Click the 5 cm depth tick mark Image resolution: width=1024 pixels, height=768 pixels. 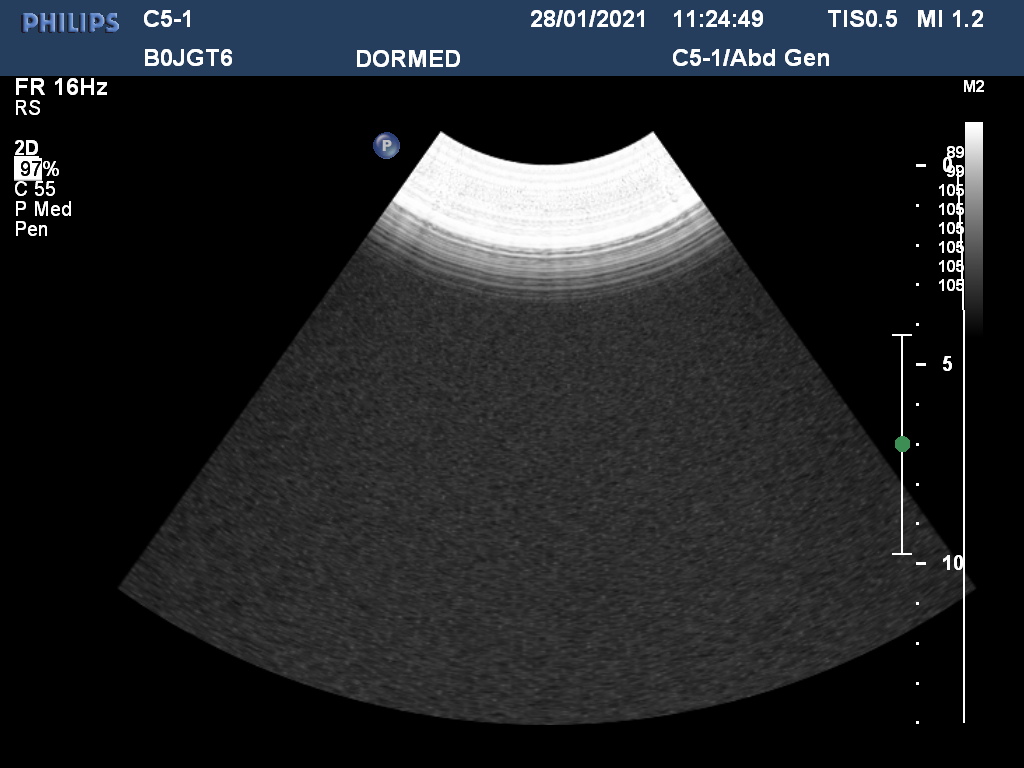tap(920, 364)
